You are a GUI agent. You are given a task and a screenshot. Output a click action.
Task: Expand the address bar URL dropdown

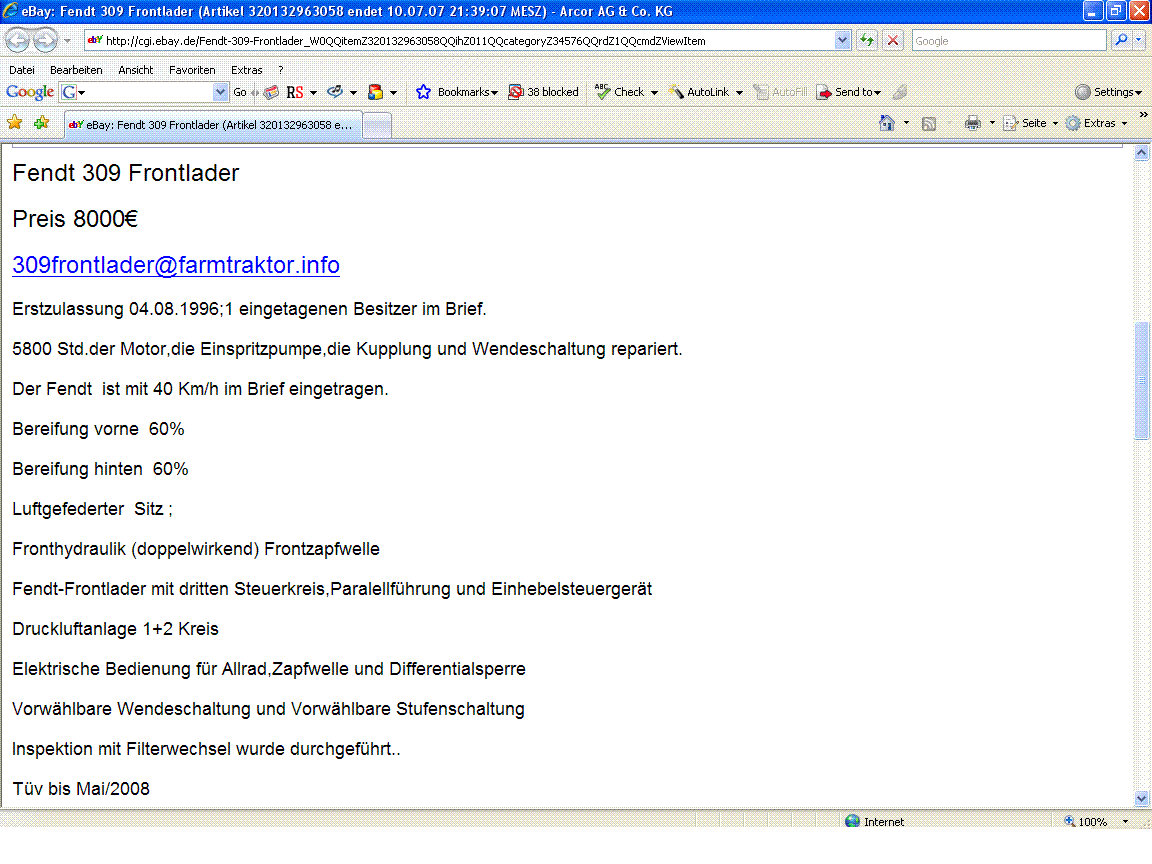click(842, 41)
